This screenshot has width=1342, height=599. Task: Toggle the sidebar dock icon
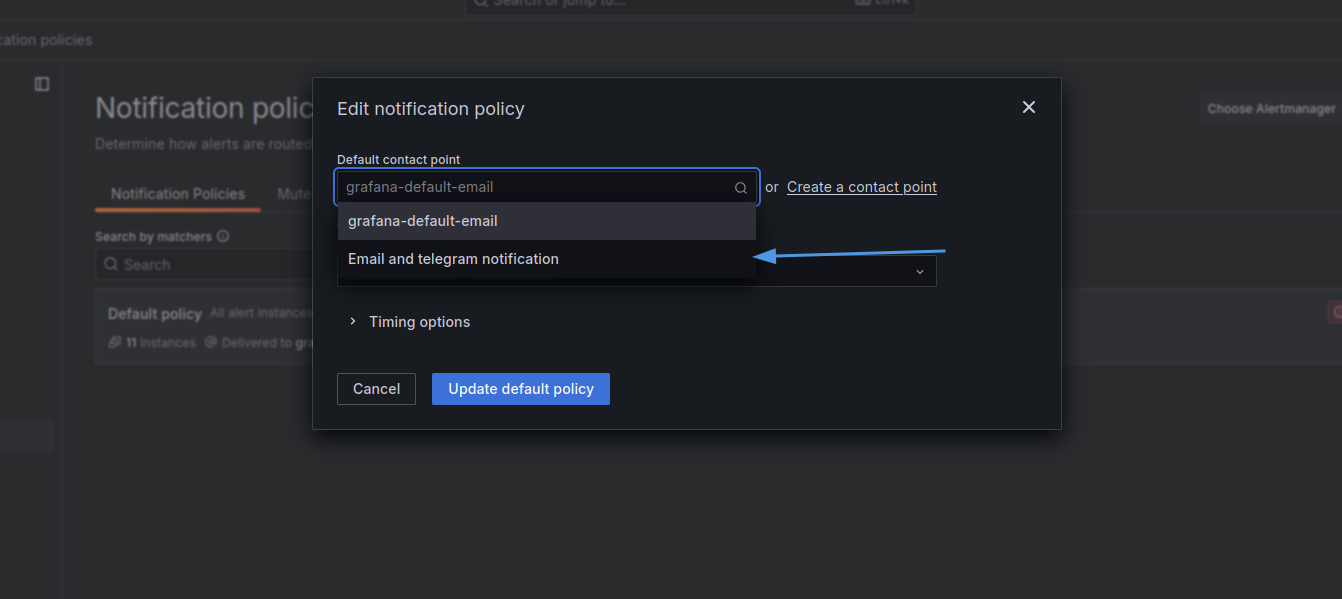point(42,84)
